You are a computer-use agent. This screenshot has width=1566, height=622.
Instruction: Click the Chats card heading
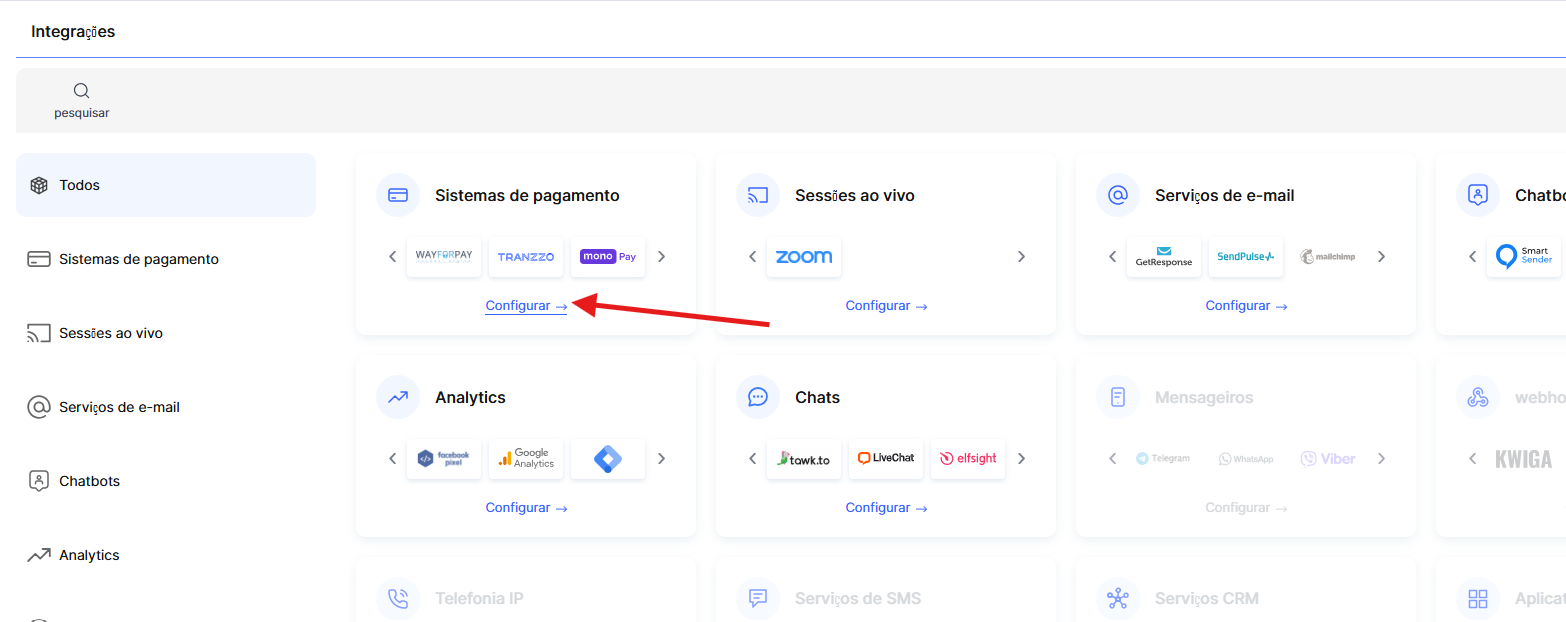817,397
